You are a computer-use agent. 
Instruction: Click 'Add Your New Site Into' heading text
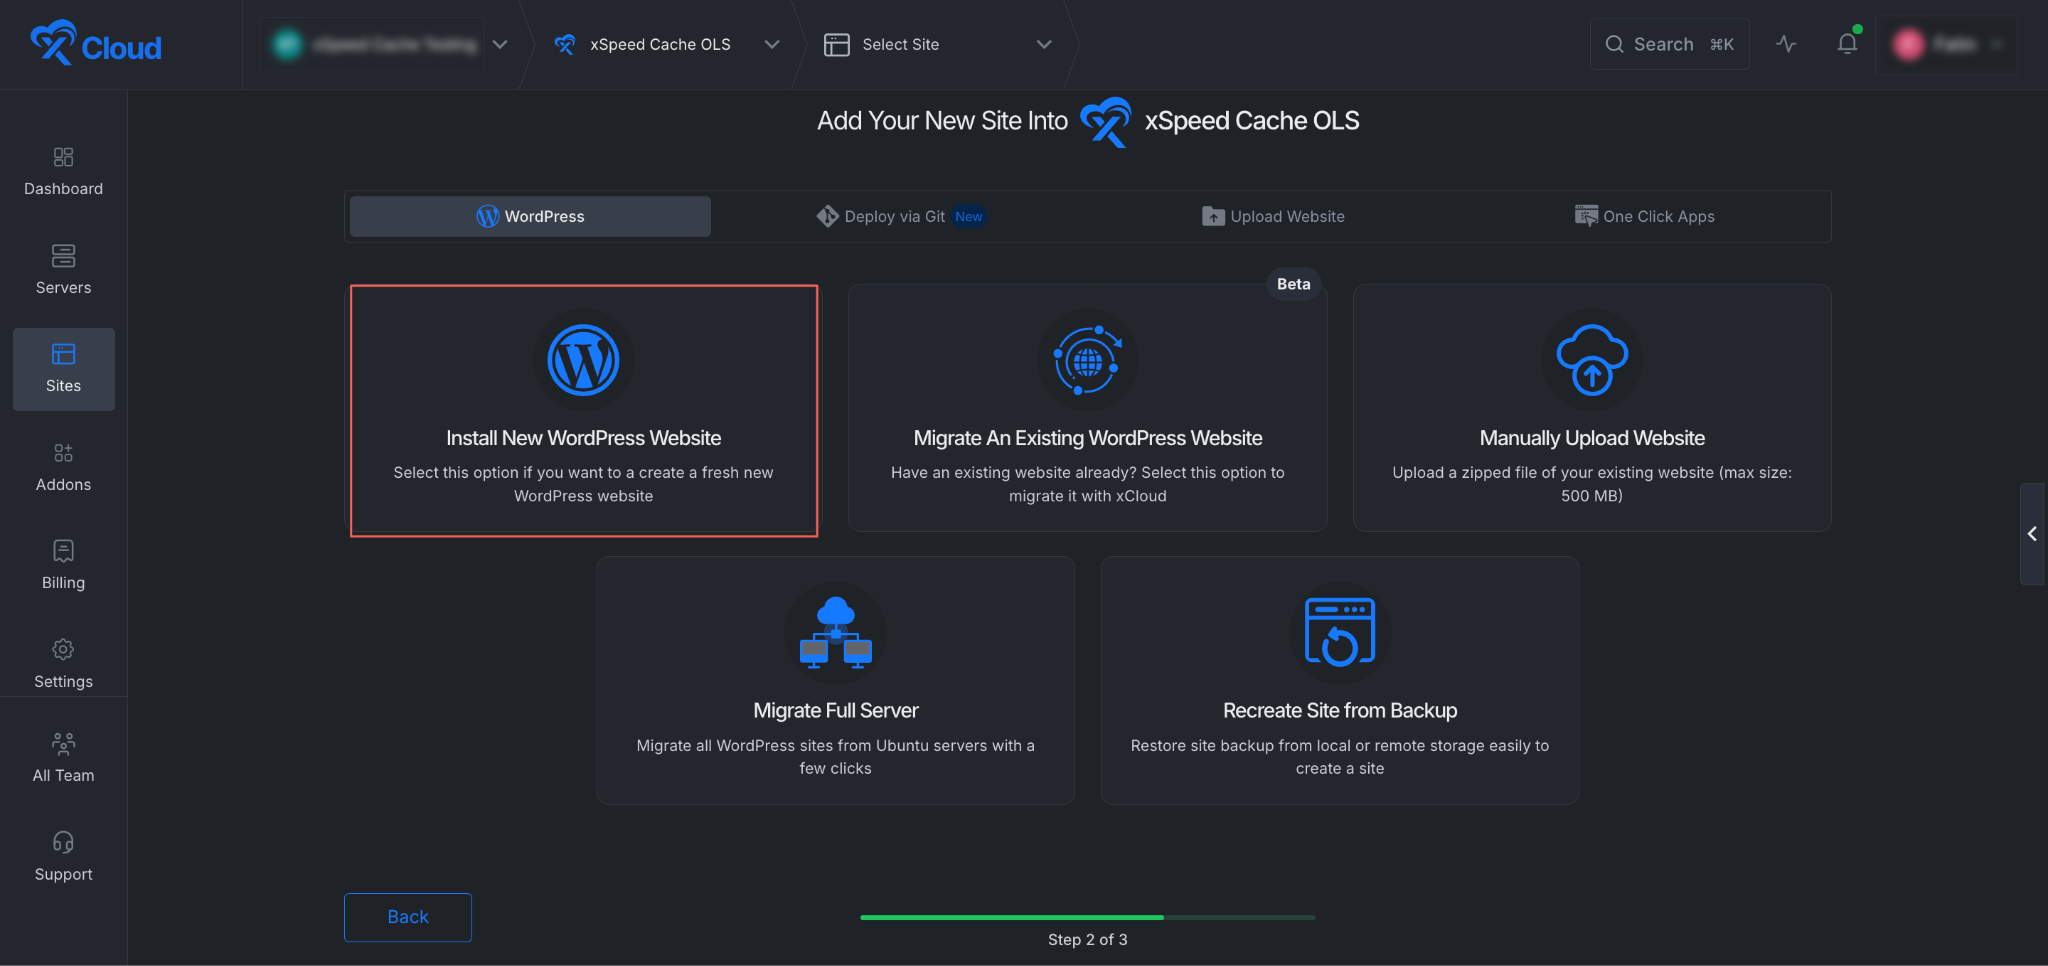tap(942, 121)
